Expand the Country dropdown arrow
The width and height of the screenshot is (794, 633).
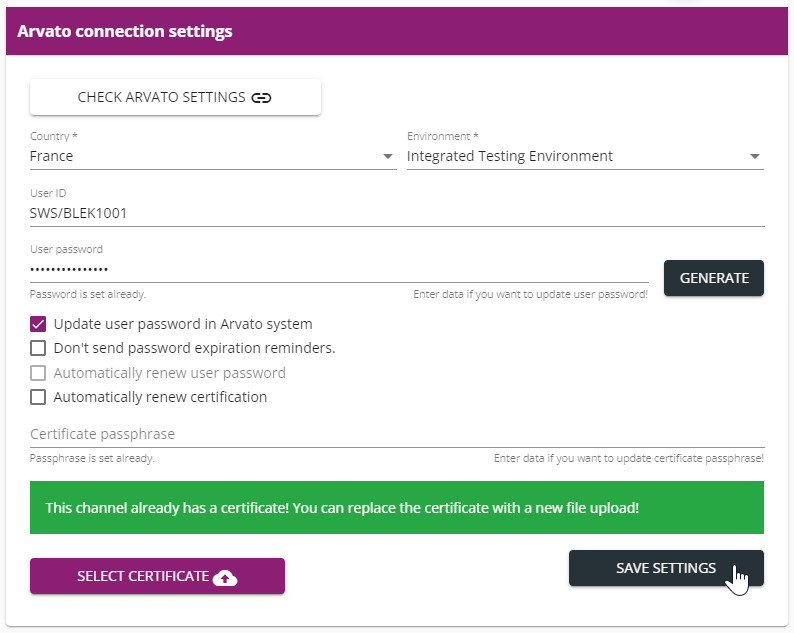[x=388, y=156]
